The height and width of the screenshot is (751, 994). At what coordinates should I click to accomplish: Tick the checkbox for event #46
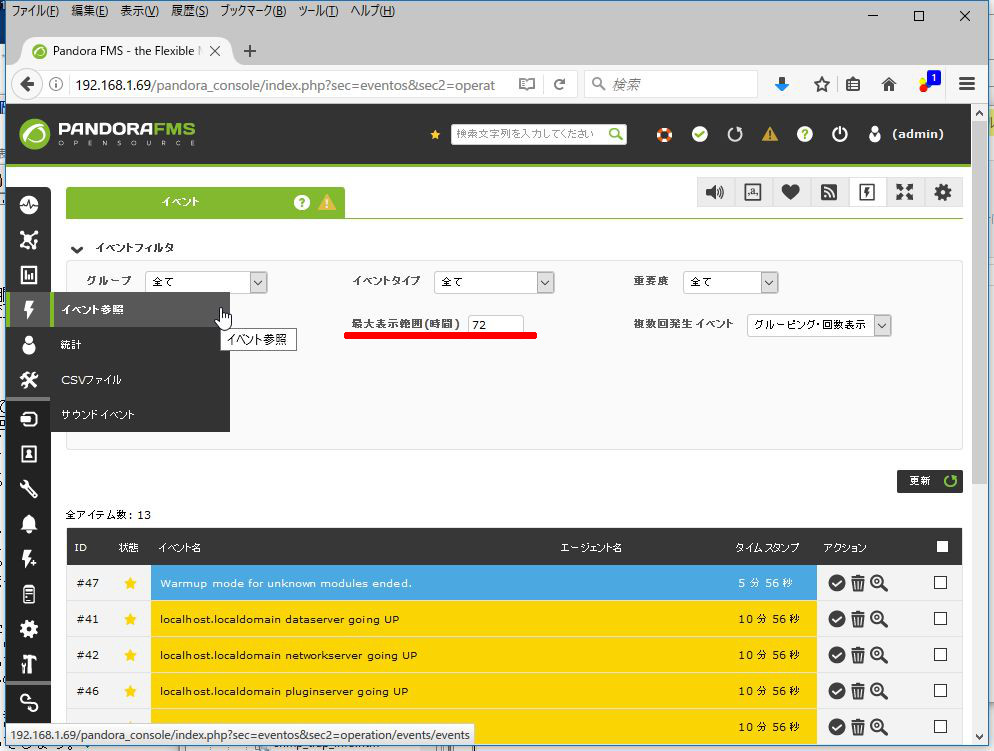[x=941, y=691]
